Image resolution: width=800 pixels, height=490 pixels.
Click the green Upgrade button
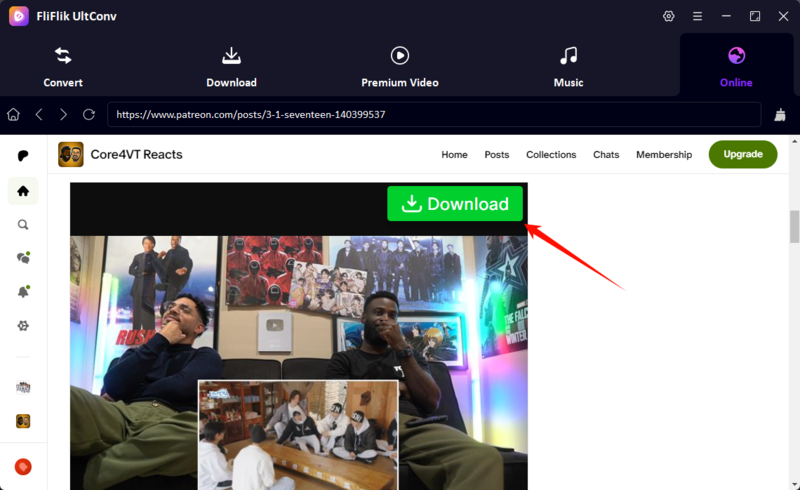(x=743, y=154)
